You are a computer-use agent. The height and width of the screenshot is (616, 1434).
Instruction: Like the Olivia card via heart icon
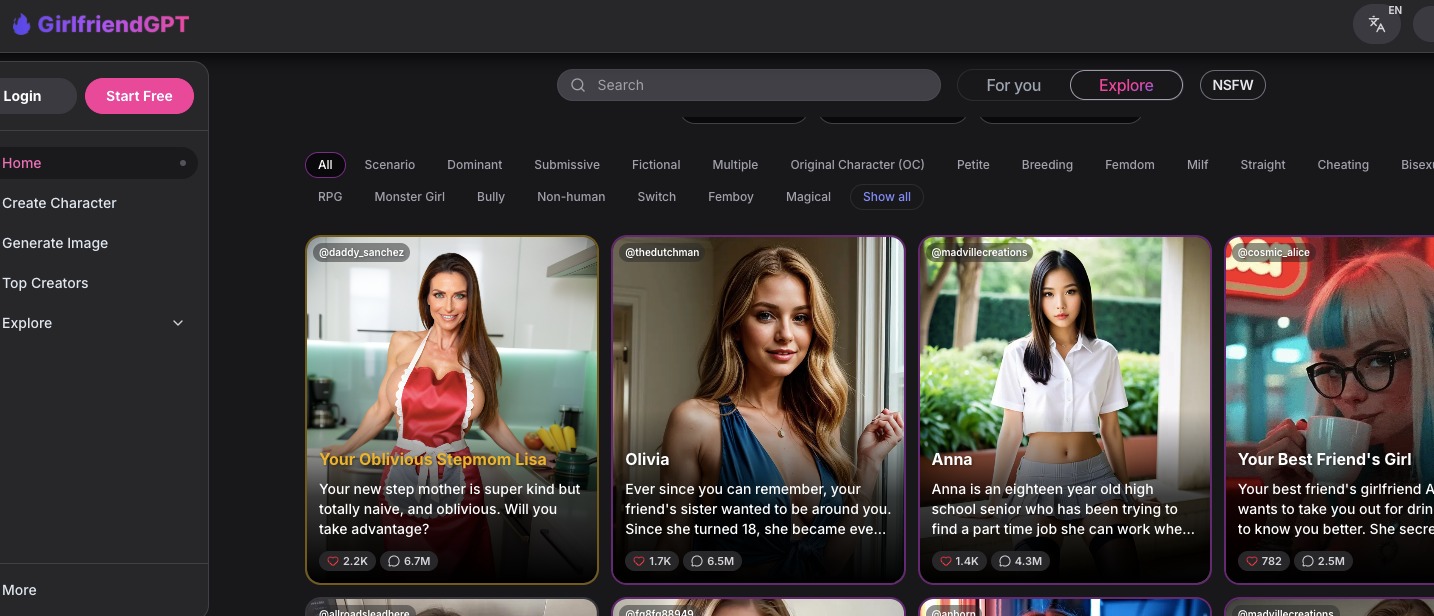(x=639, y=561)
